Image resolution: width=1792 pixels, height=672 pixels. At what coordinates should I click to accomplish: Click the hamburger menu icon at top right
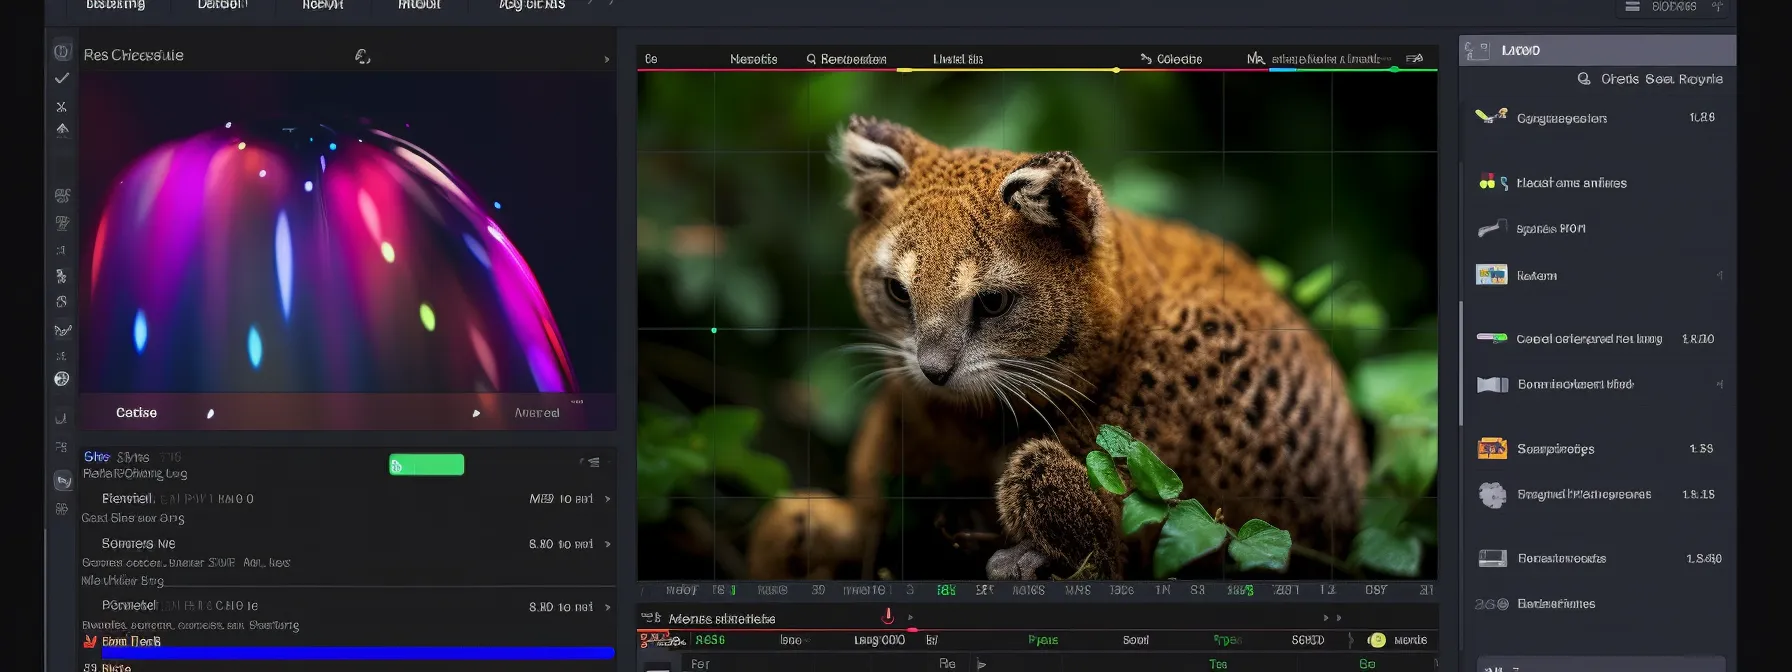pyautogui.click(x=1632, y=7)
